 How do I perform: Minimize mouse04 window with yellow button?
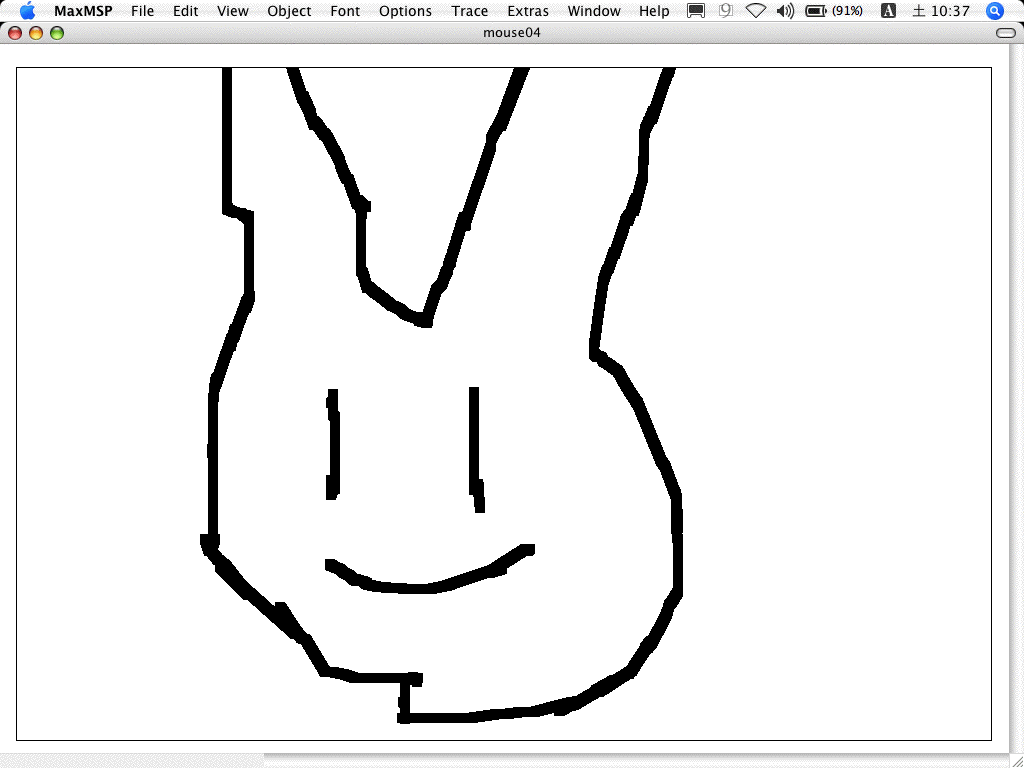[x=36, y=33]
